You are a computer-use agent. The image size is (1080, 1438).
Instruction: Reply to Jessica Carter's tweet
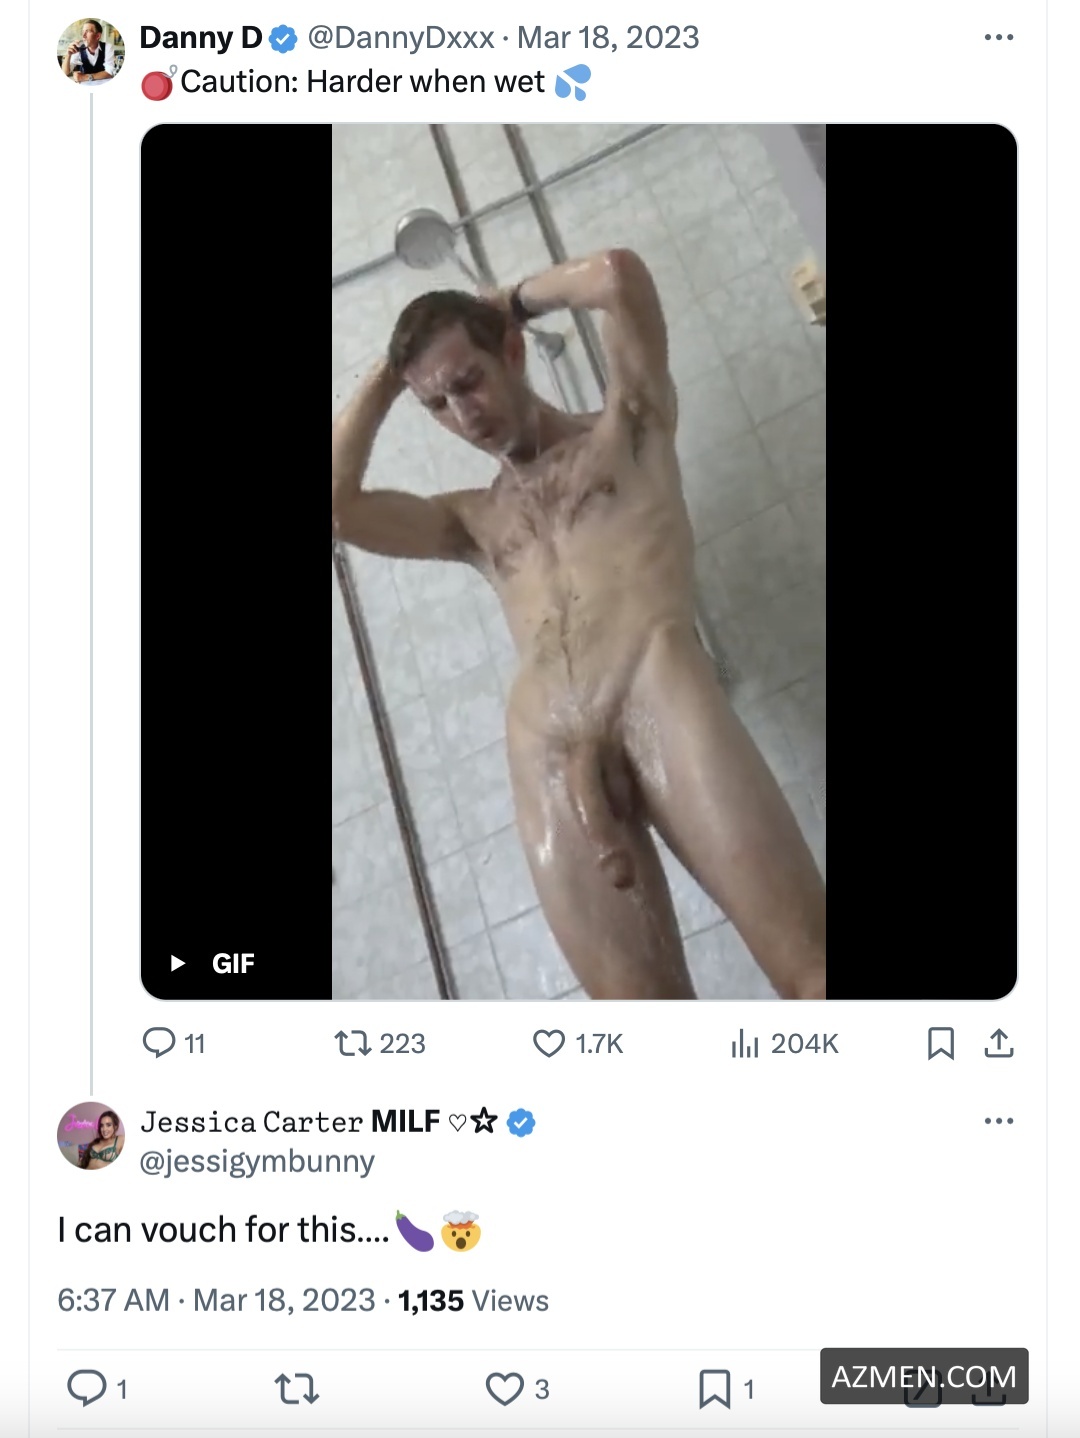[87, 1388]
